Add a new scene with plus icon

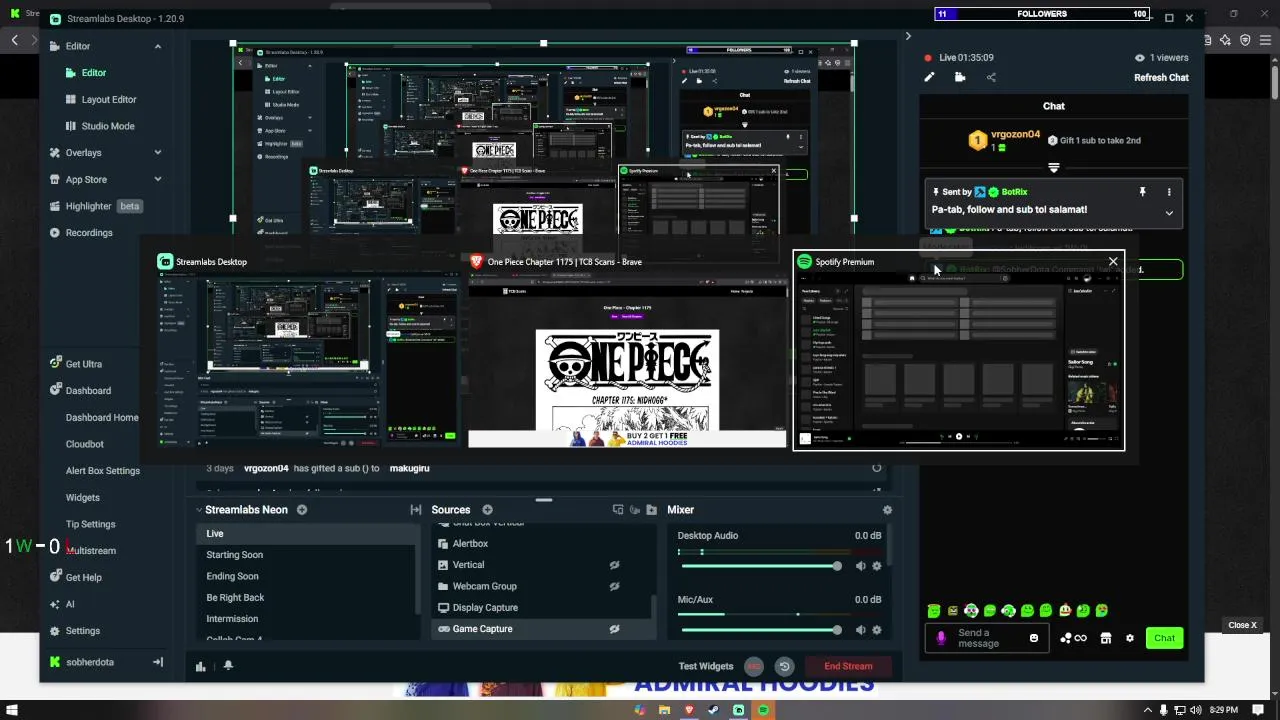302,510
